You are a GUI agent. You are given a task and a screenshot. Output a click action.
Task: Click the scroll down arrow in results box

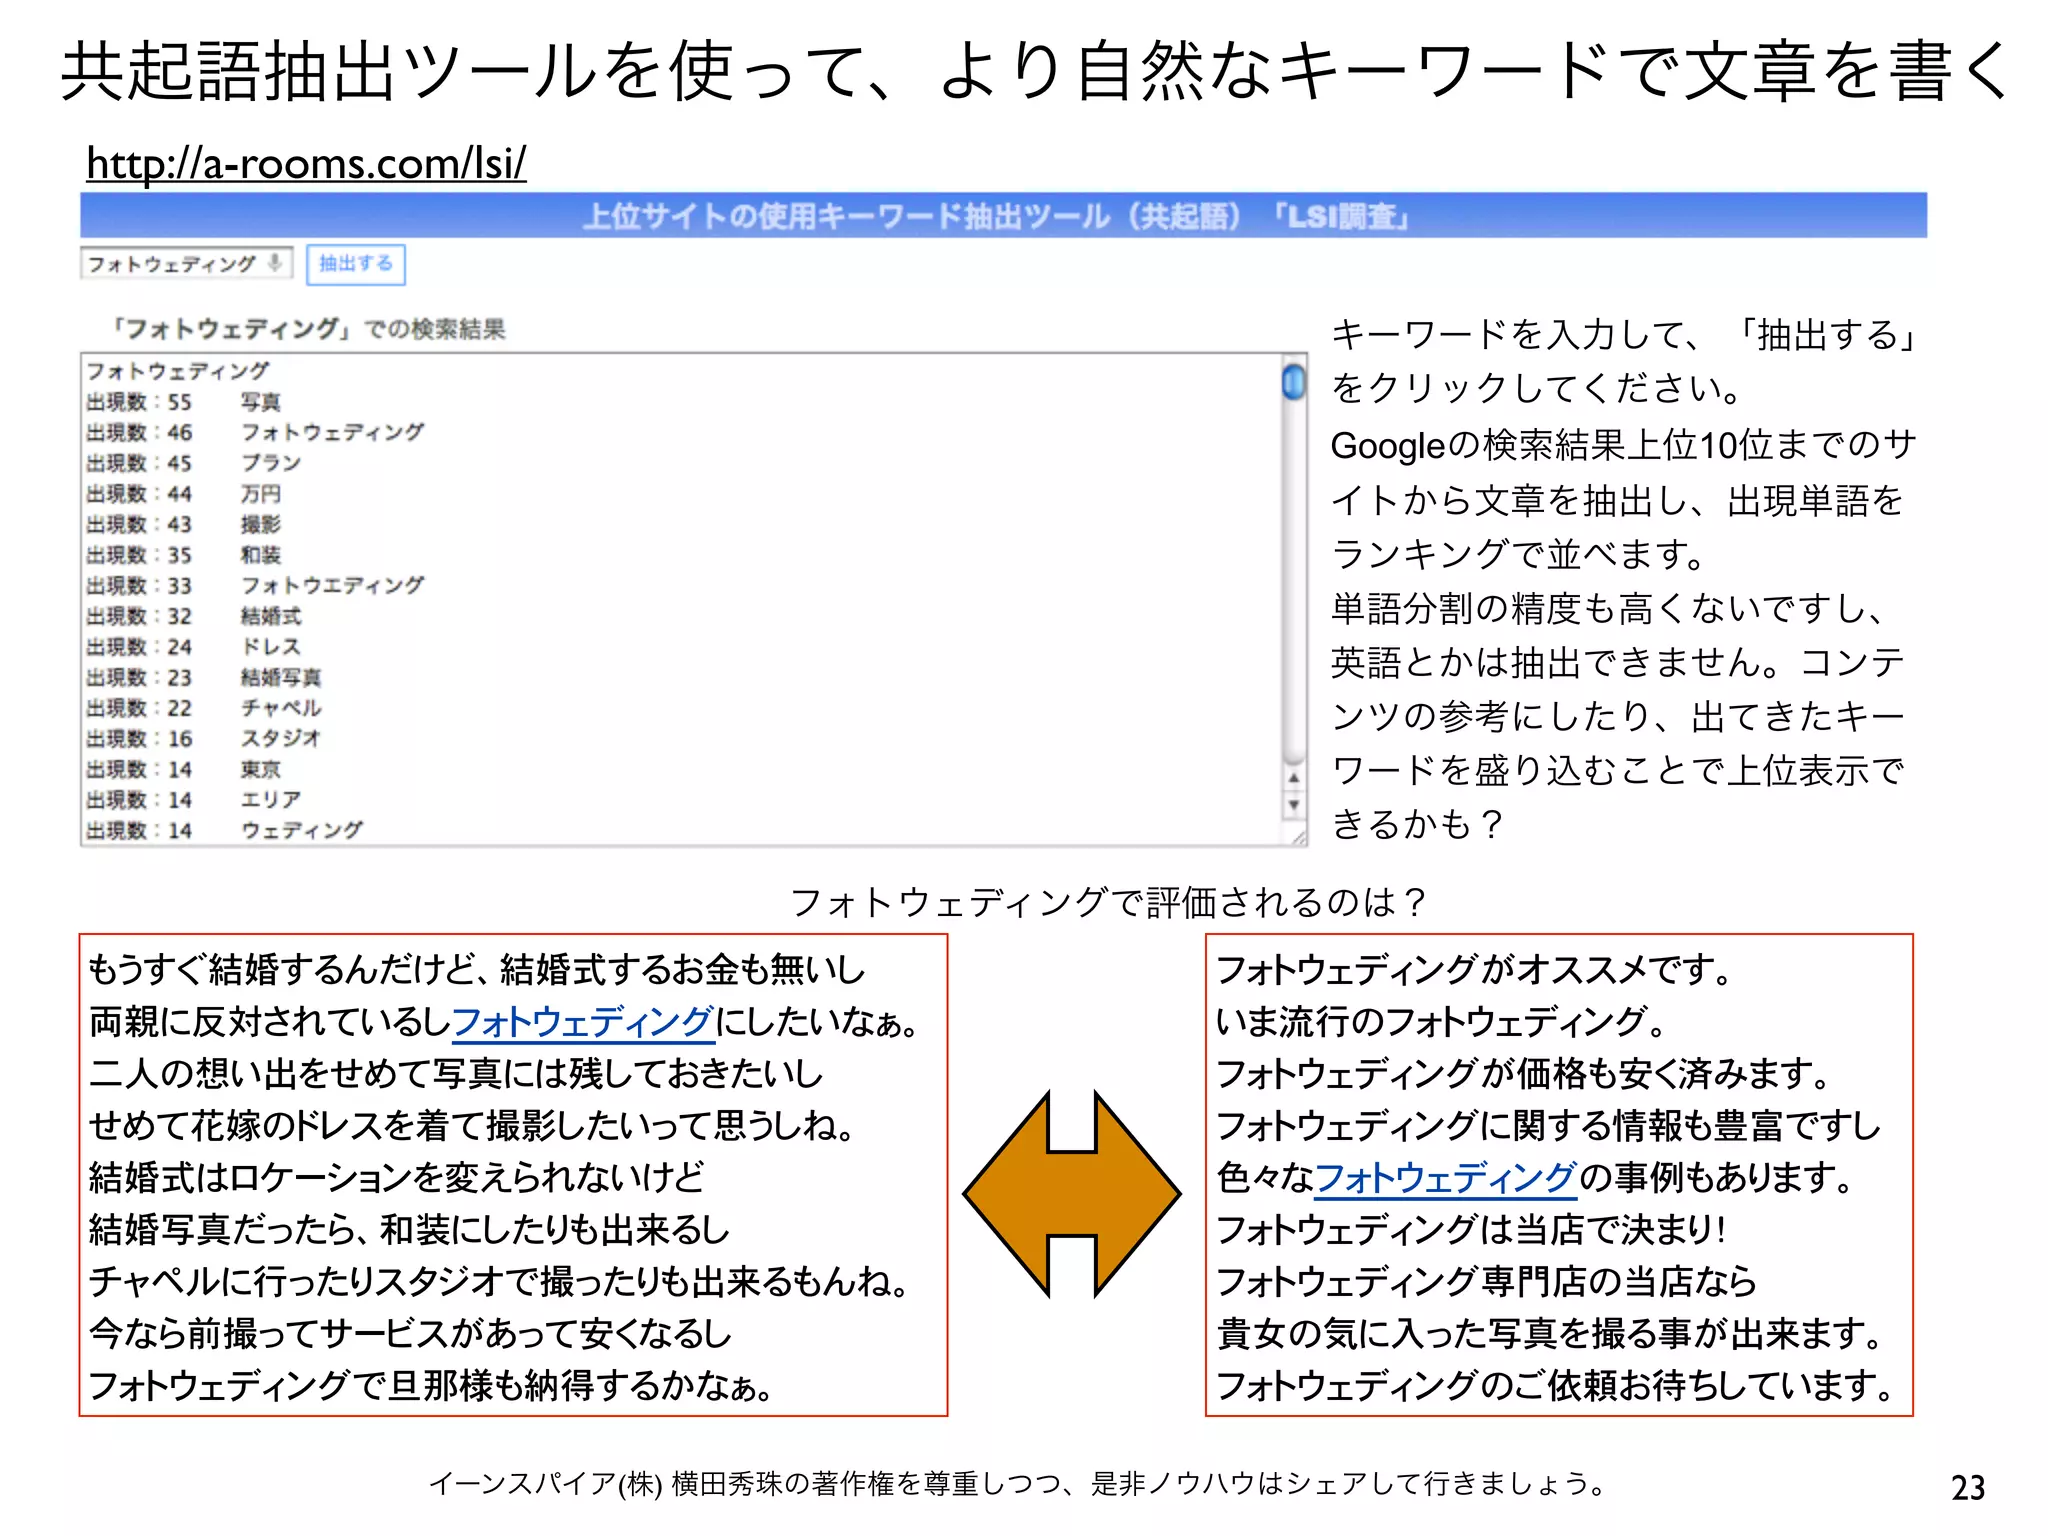click(x=1294, y=805)
